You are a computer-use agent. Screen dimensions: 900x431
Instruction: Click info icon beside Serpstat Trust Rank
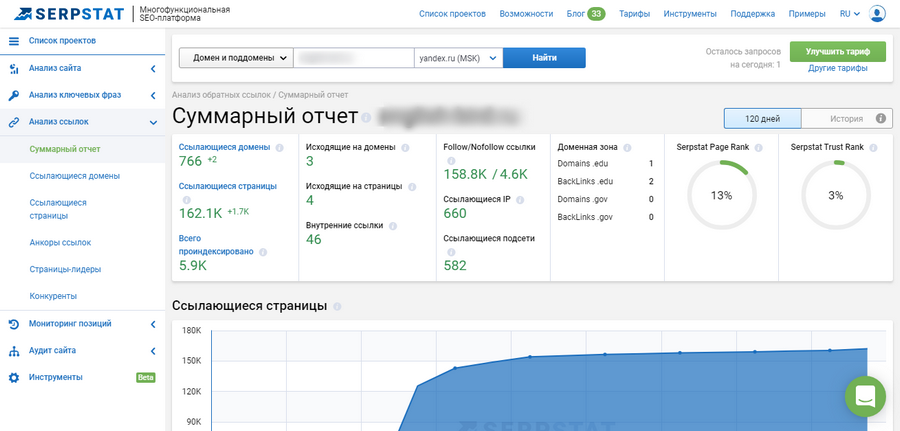(x=874, y=147)
